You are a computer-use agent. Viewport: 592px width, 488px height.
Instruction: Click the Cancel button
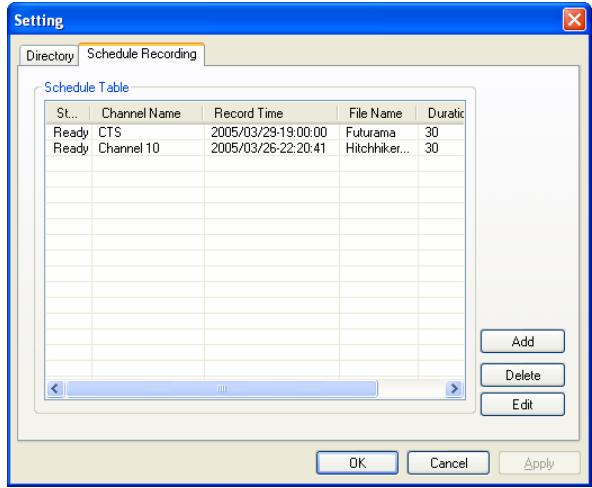(449, 463)
